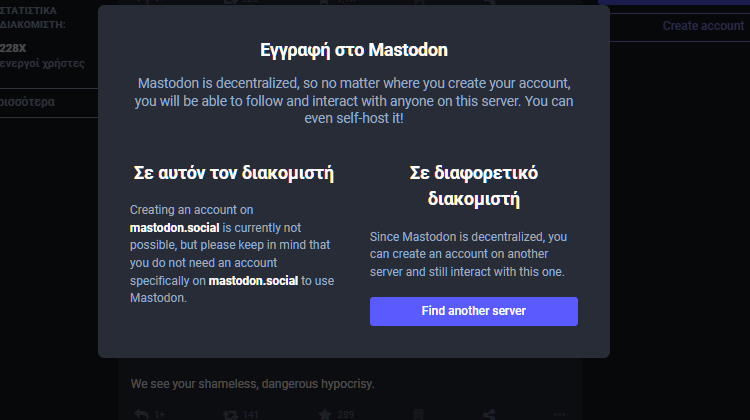Select the Σε αυτόν τον διακομιστή heading

tap(233, 173)
